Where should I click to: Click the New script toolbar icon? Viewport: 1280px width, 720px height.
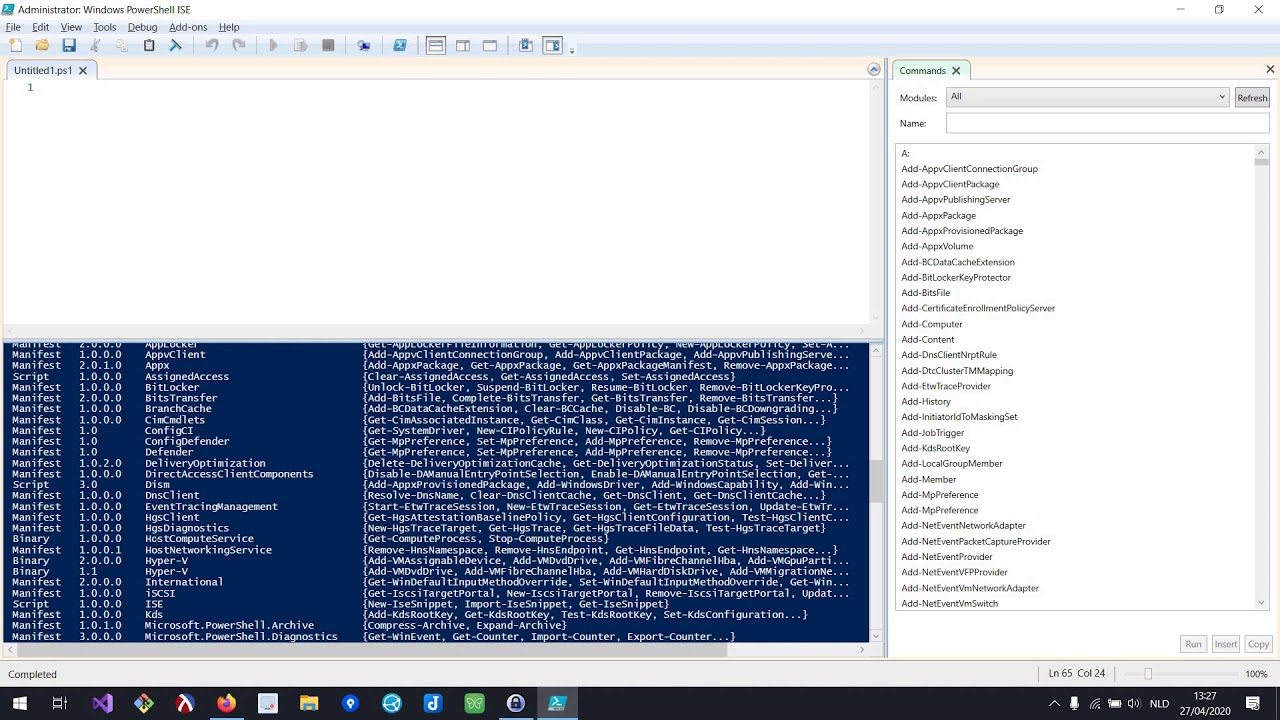pos(15,45)
